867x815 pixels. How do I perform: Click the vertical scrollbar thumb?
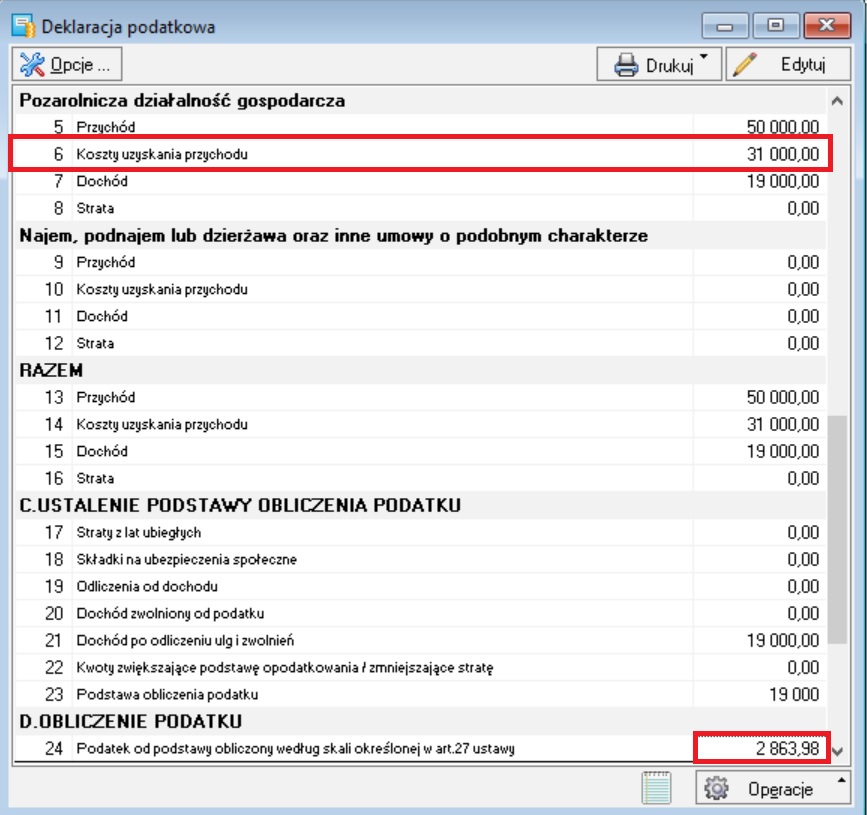click(838, 530)
